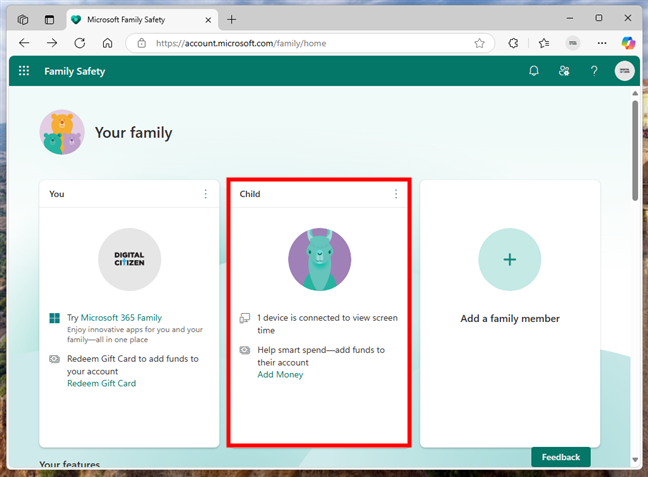
Task: Open the Digital Citizen profile avatar
Action: (129, 260)
